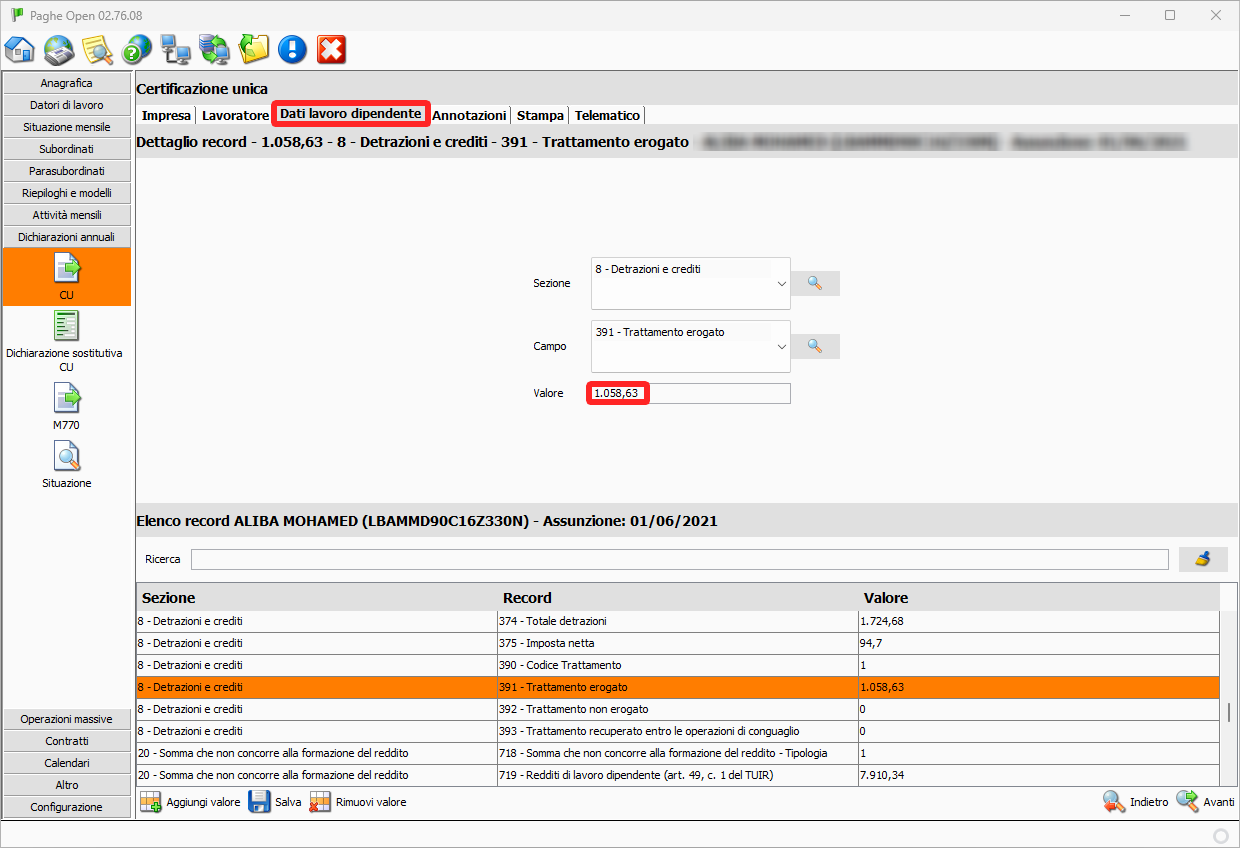
Task: Click the Salva button
Action: [x=274, y=802]
